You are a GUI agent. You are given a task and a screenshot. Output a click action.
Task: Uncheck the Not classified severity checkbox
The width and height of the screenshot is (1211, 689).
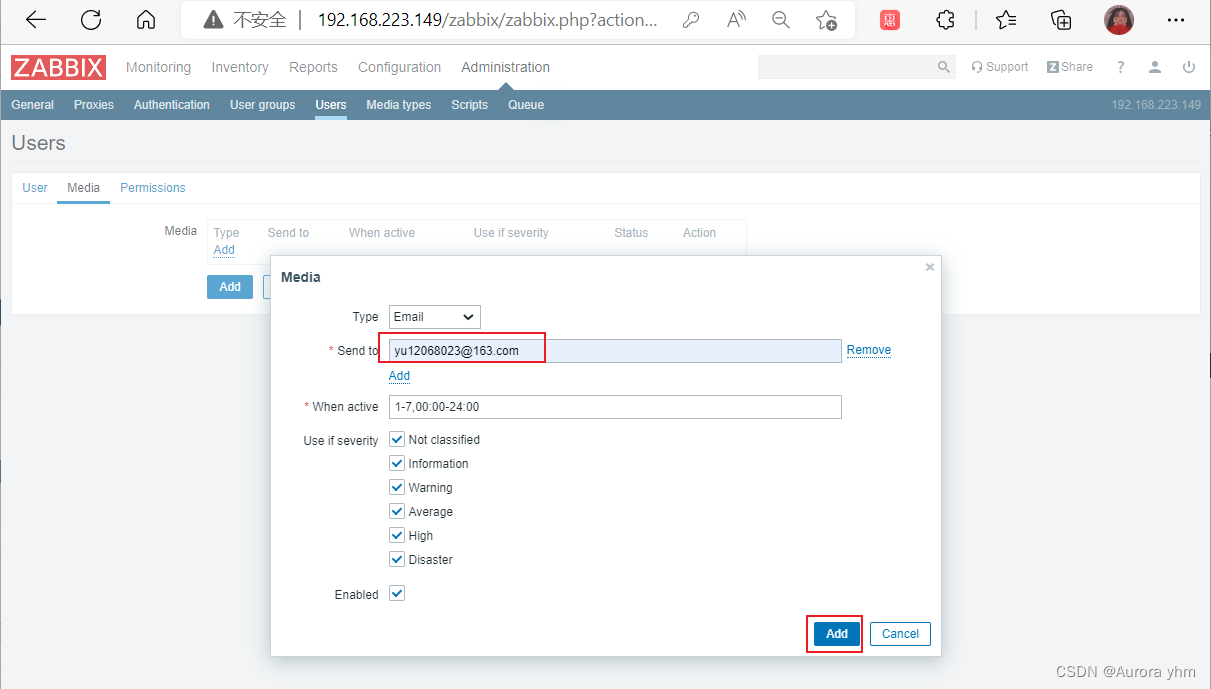tap(397, 439)
